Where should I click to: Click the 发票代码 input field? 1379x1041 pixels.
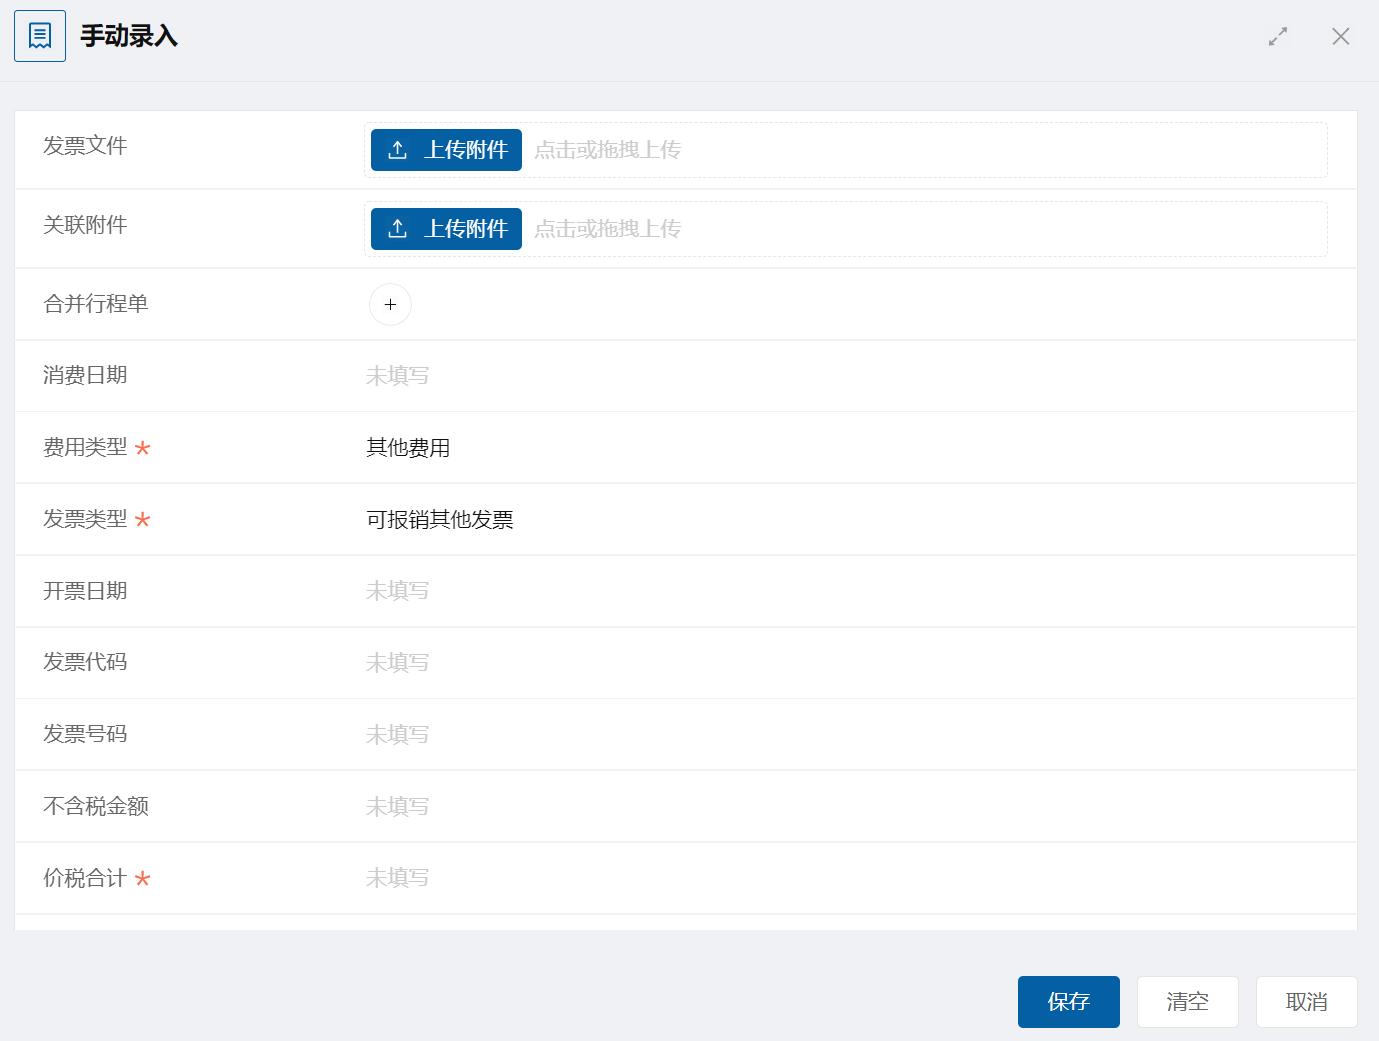point(398,663)
